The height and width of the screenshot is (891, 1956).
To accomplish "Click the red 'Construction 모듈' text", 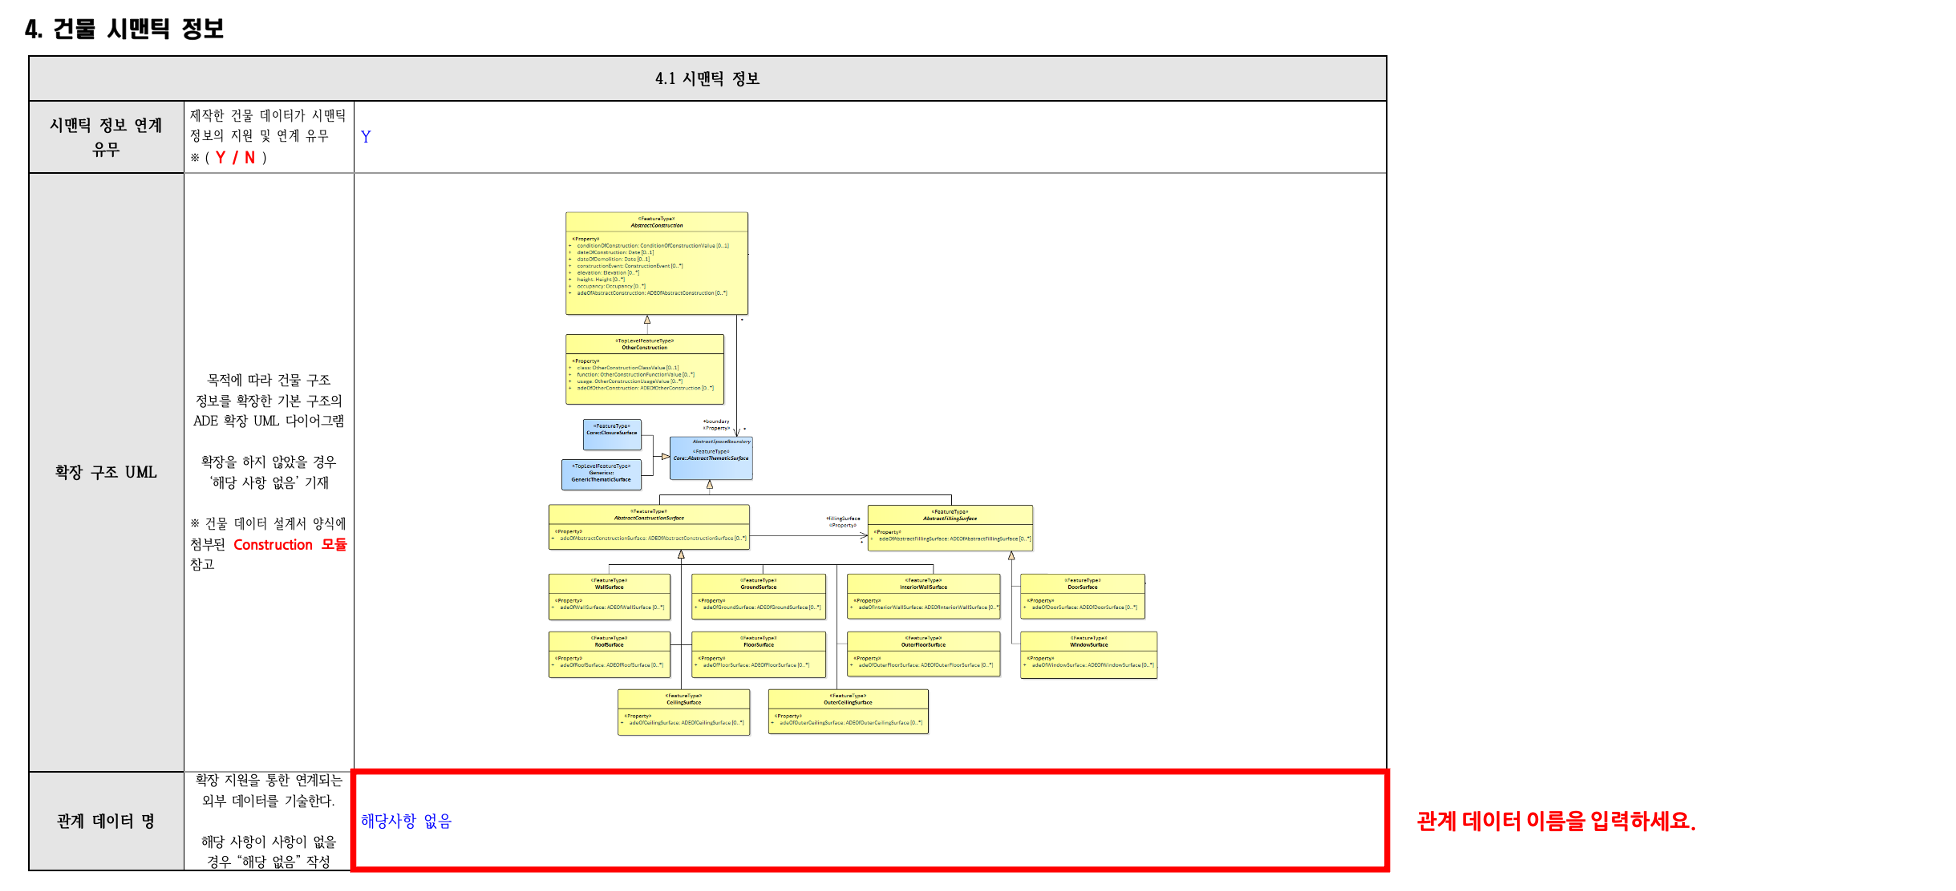I will (x=290, y=544).
